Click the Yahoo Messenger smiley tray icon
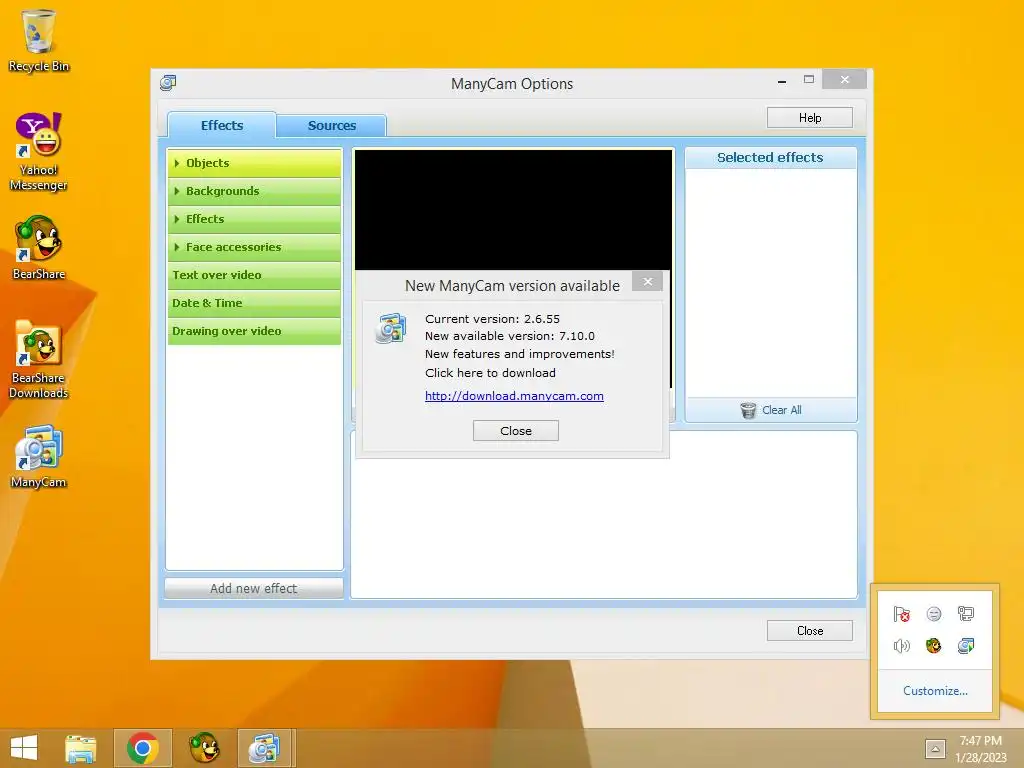The image size is (1024, 768). coord(934,614)
